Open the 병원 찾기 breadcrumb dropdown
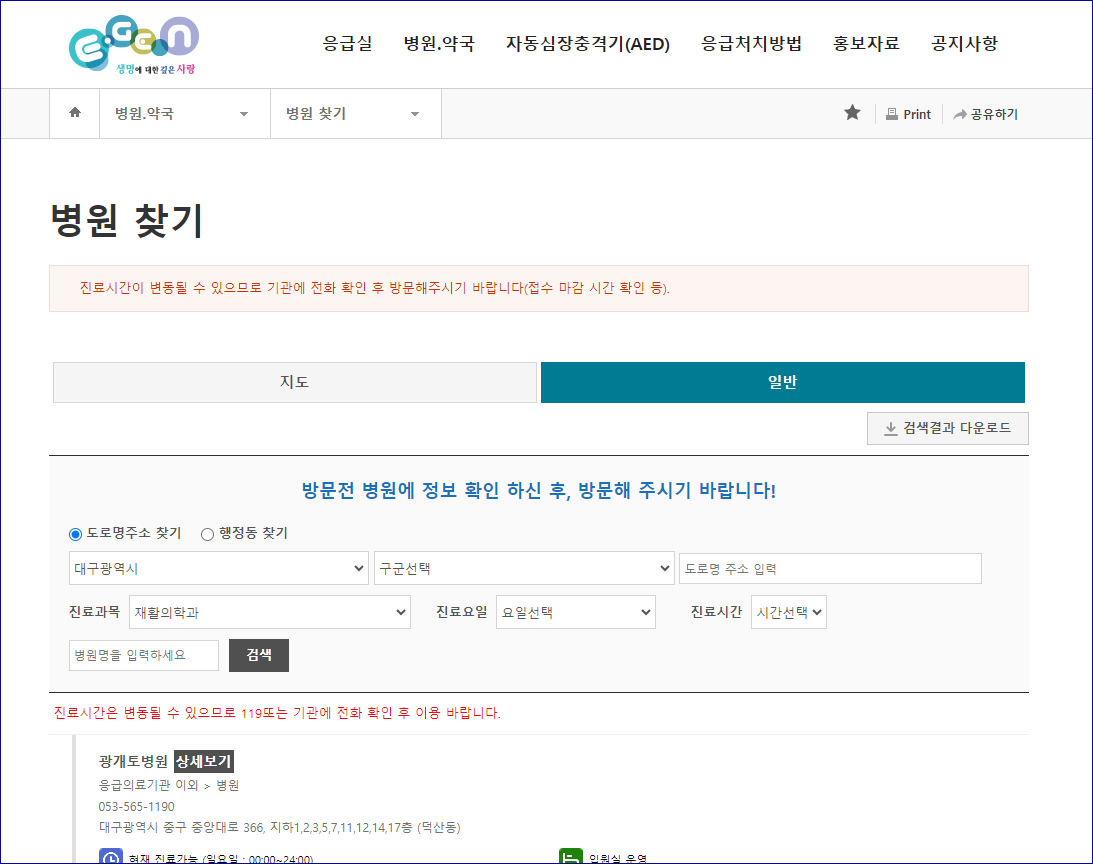Viewport: 1093px width, 864px height. (x=356, y=114)
